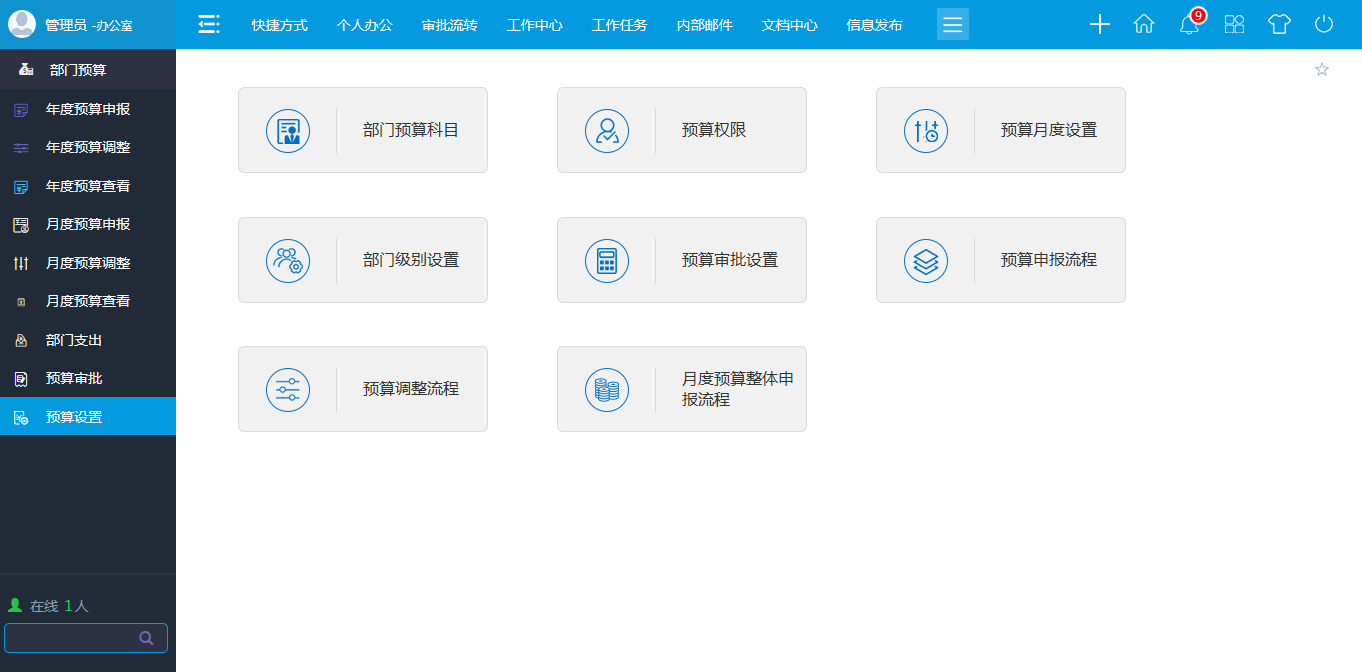The height and width of the screenshot is (672, 1362).
Task: Click the home icon in top bar
Action: pos(1144,24)
